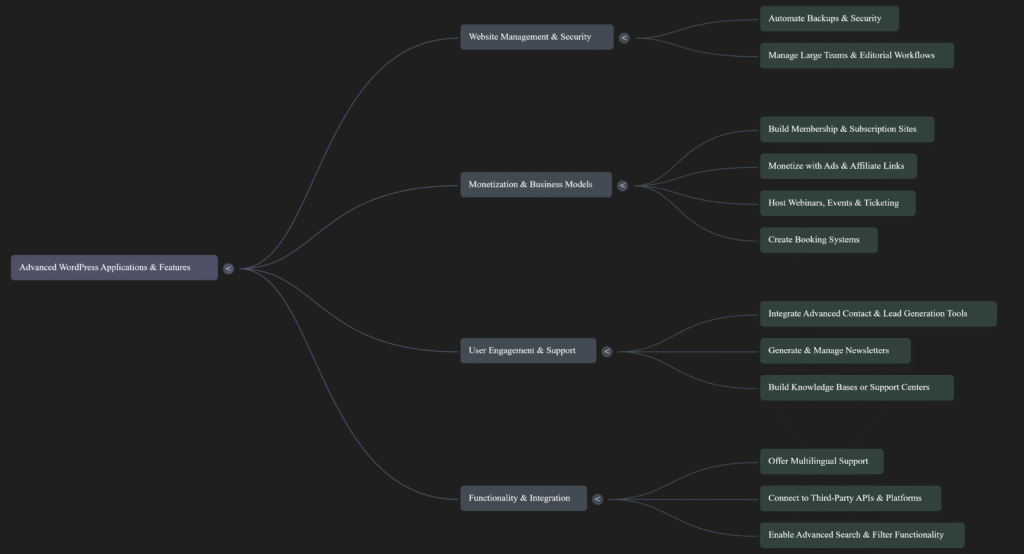Select the Website Management & Security node
This screenshot has height=554, width=1024.
coord(537,37)
